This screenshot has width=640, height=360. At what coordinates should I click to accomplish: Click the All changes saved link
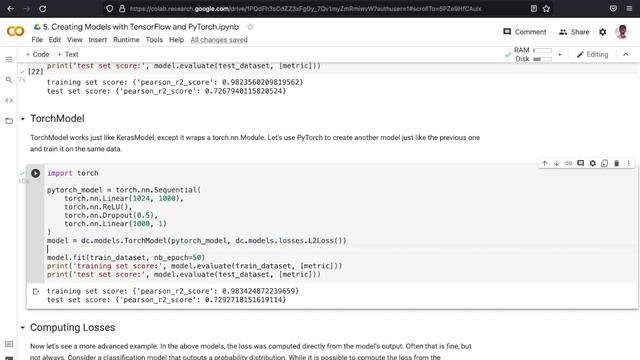(x=219, y=40)
